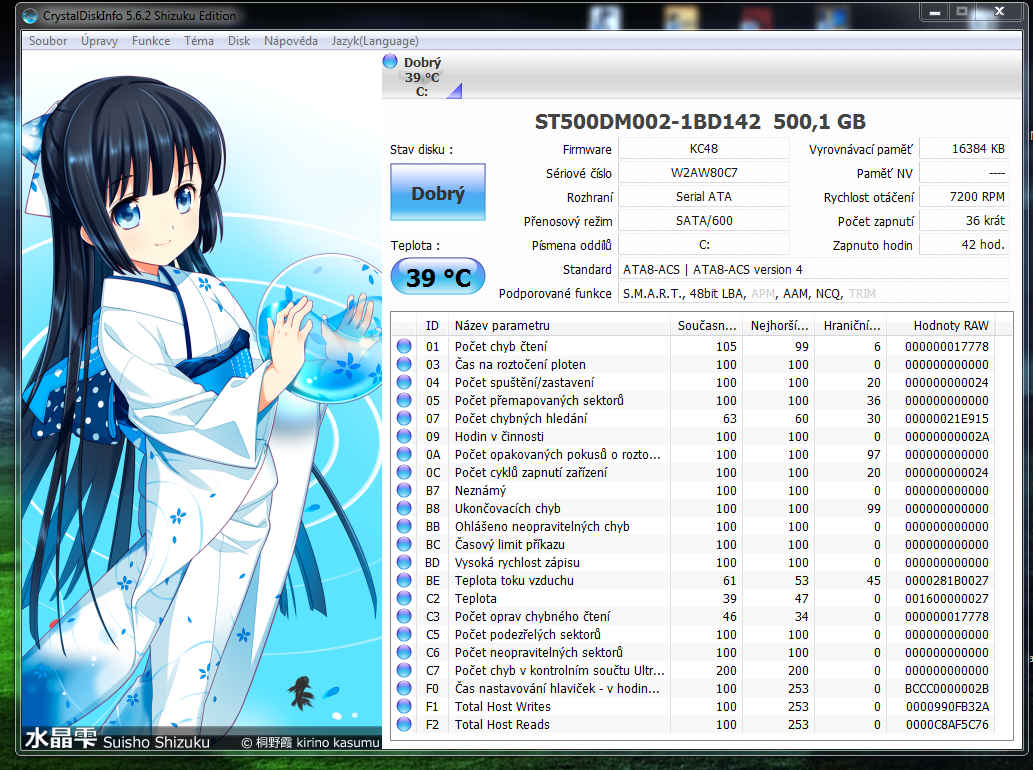
Task: Click the Dobrý disk status button
Action: tap(438, 192)
